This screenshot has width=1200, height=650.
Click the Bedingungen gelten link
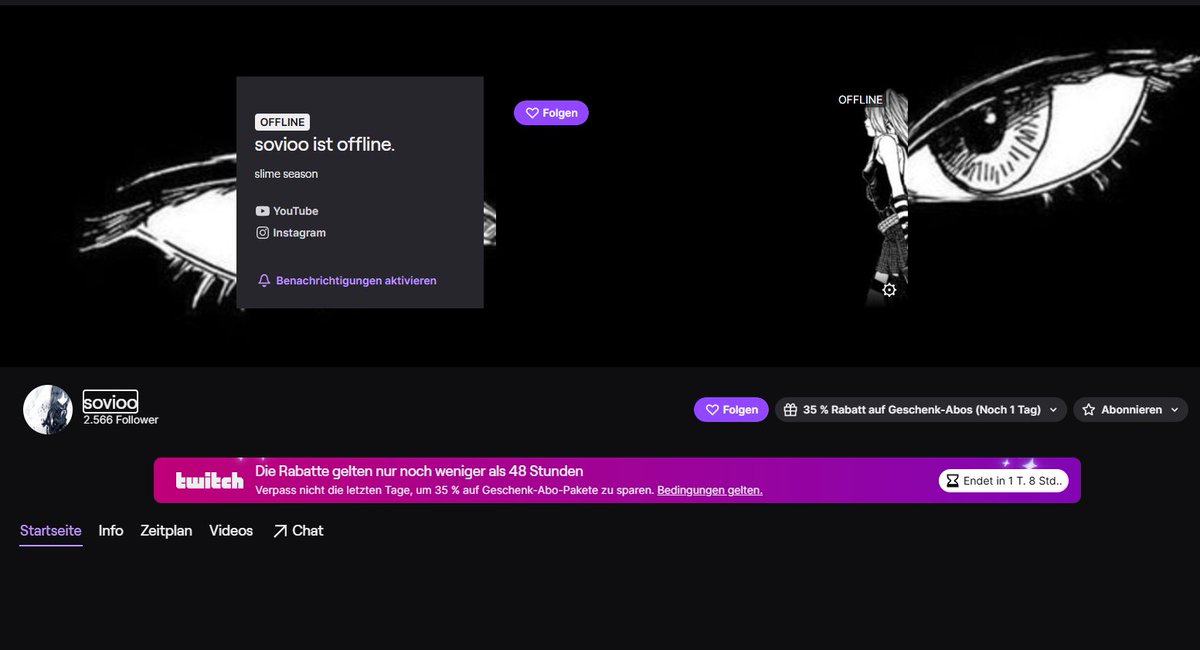pos(710,490)
